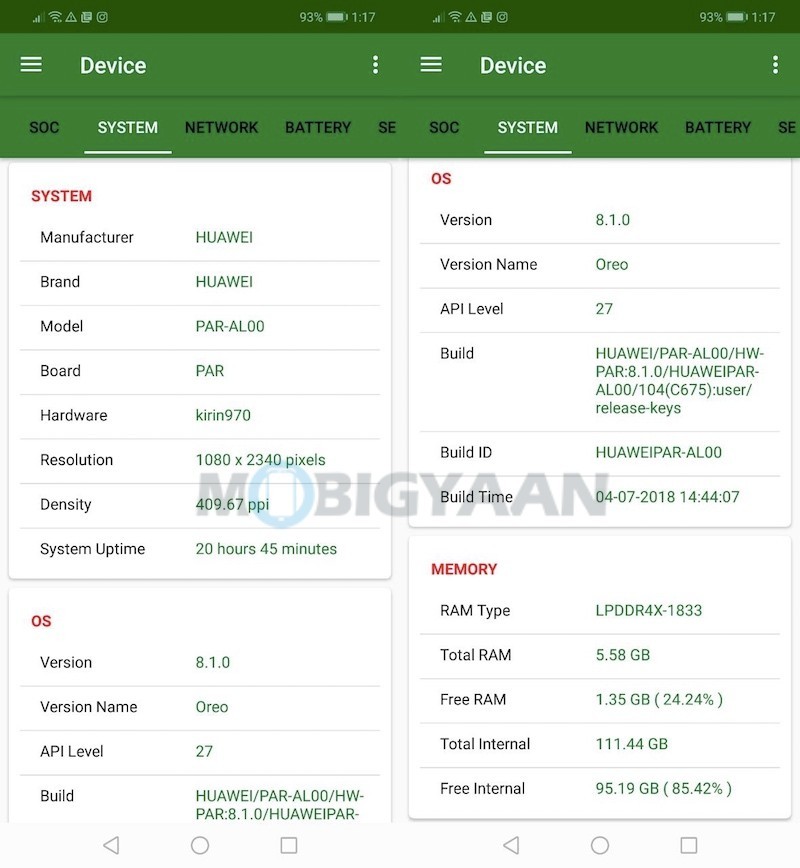800x868 pixels.
Task: Switch to NETWORK tab in left screenshot
Action: pos(221,127)
